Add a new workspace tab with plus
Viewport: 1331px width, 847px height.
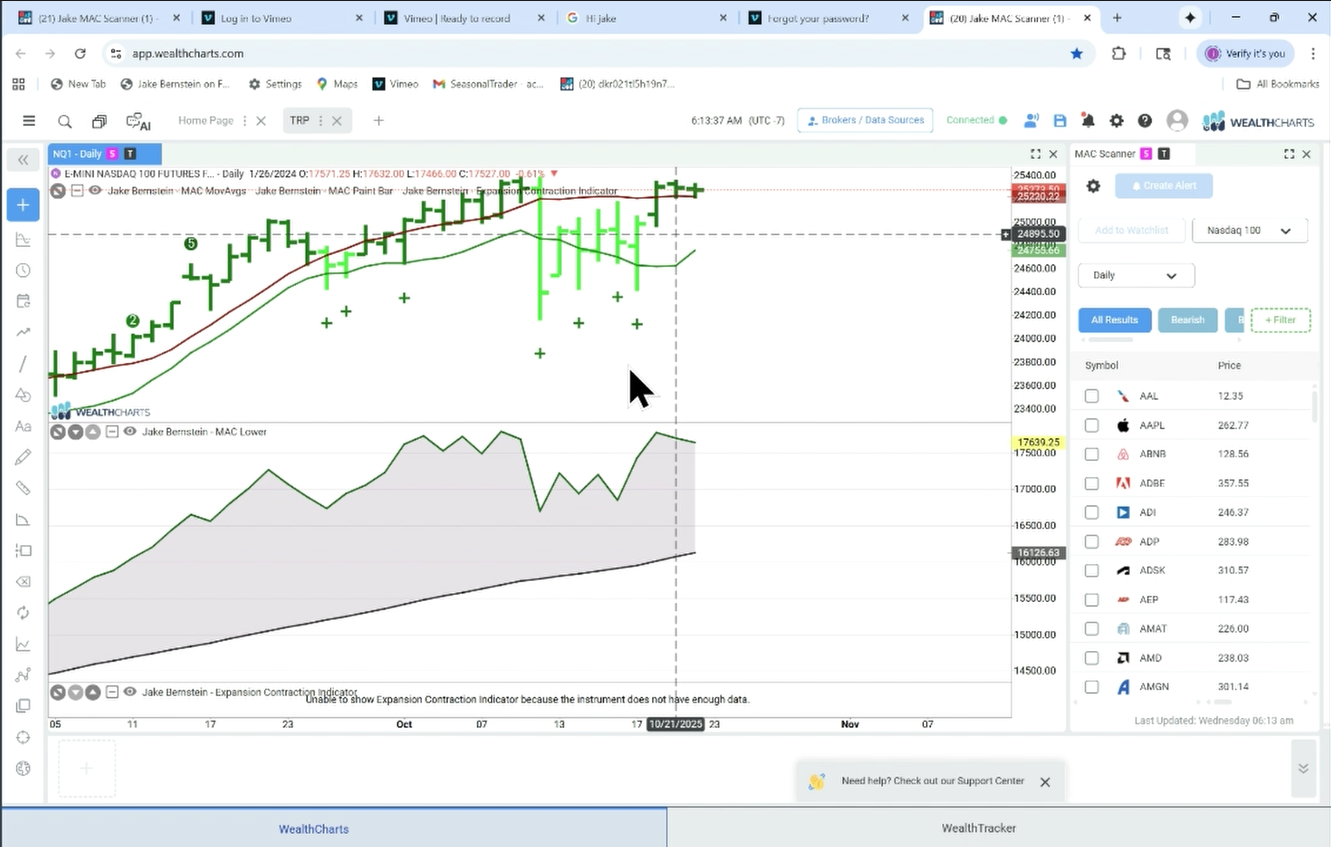coord(378,121)
